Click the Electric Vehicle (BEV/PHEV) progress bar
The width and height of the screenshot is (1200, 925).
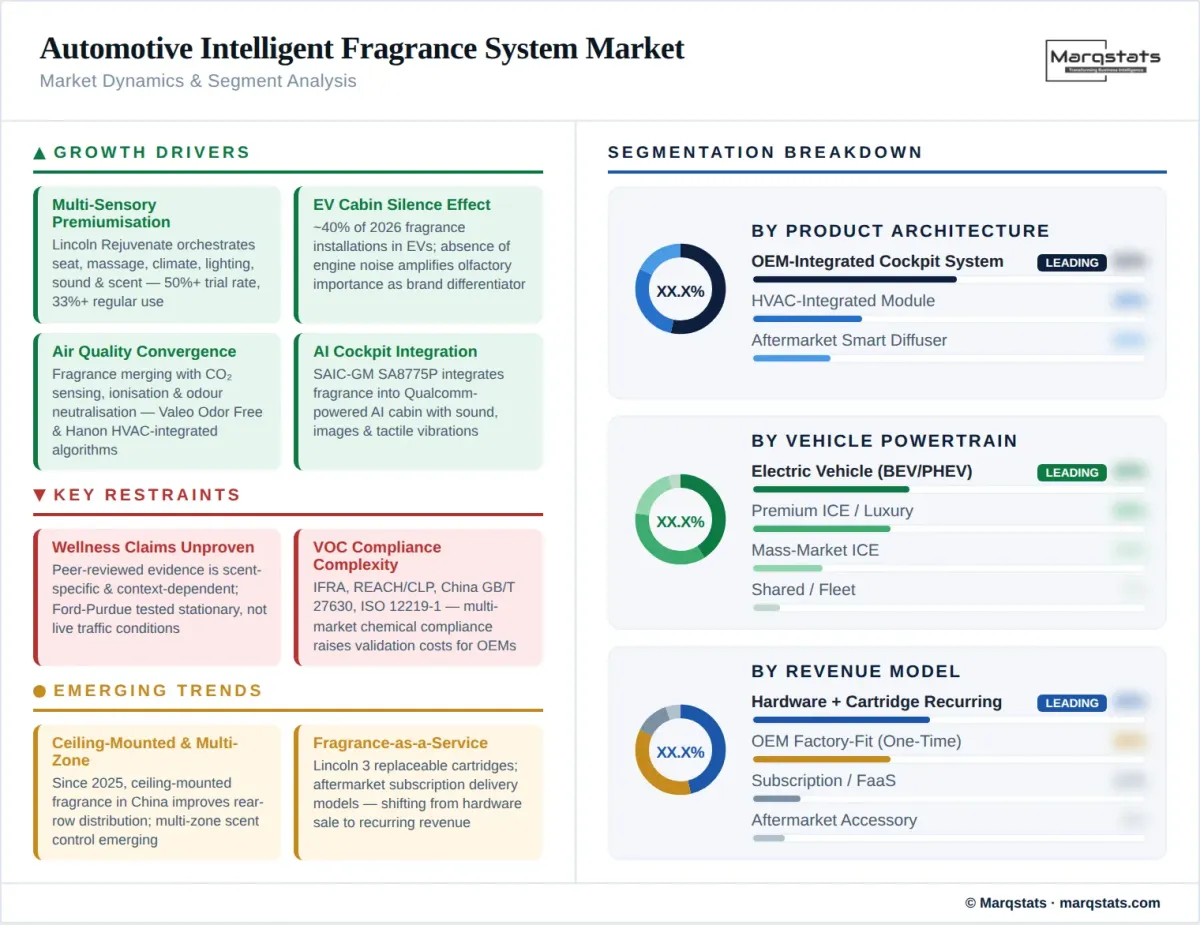948,490
